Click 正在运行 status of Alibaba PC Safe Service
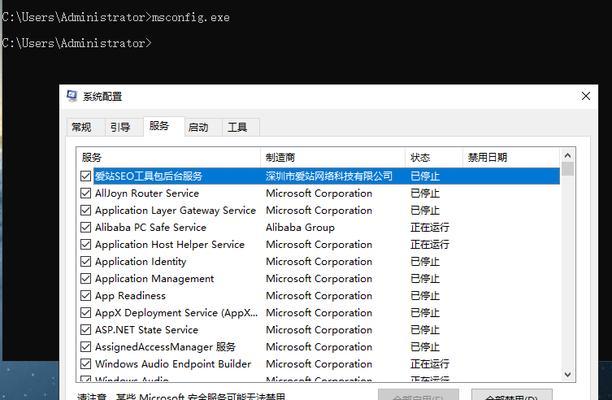 pyautogui.click(x=430, y=227)
